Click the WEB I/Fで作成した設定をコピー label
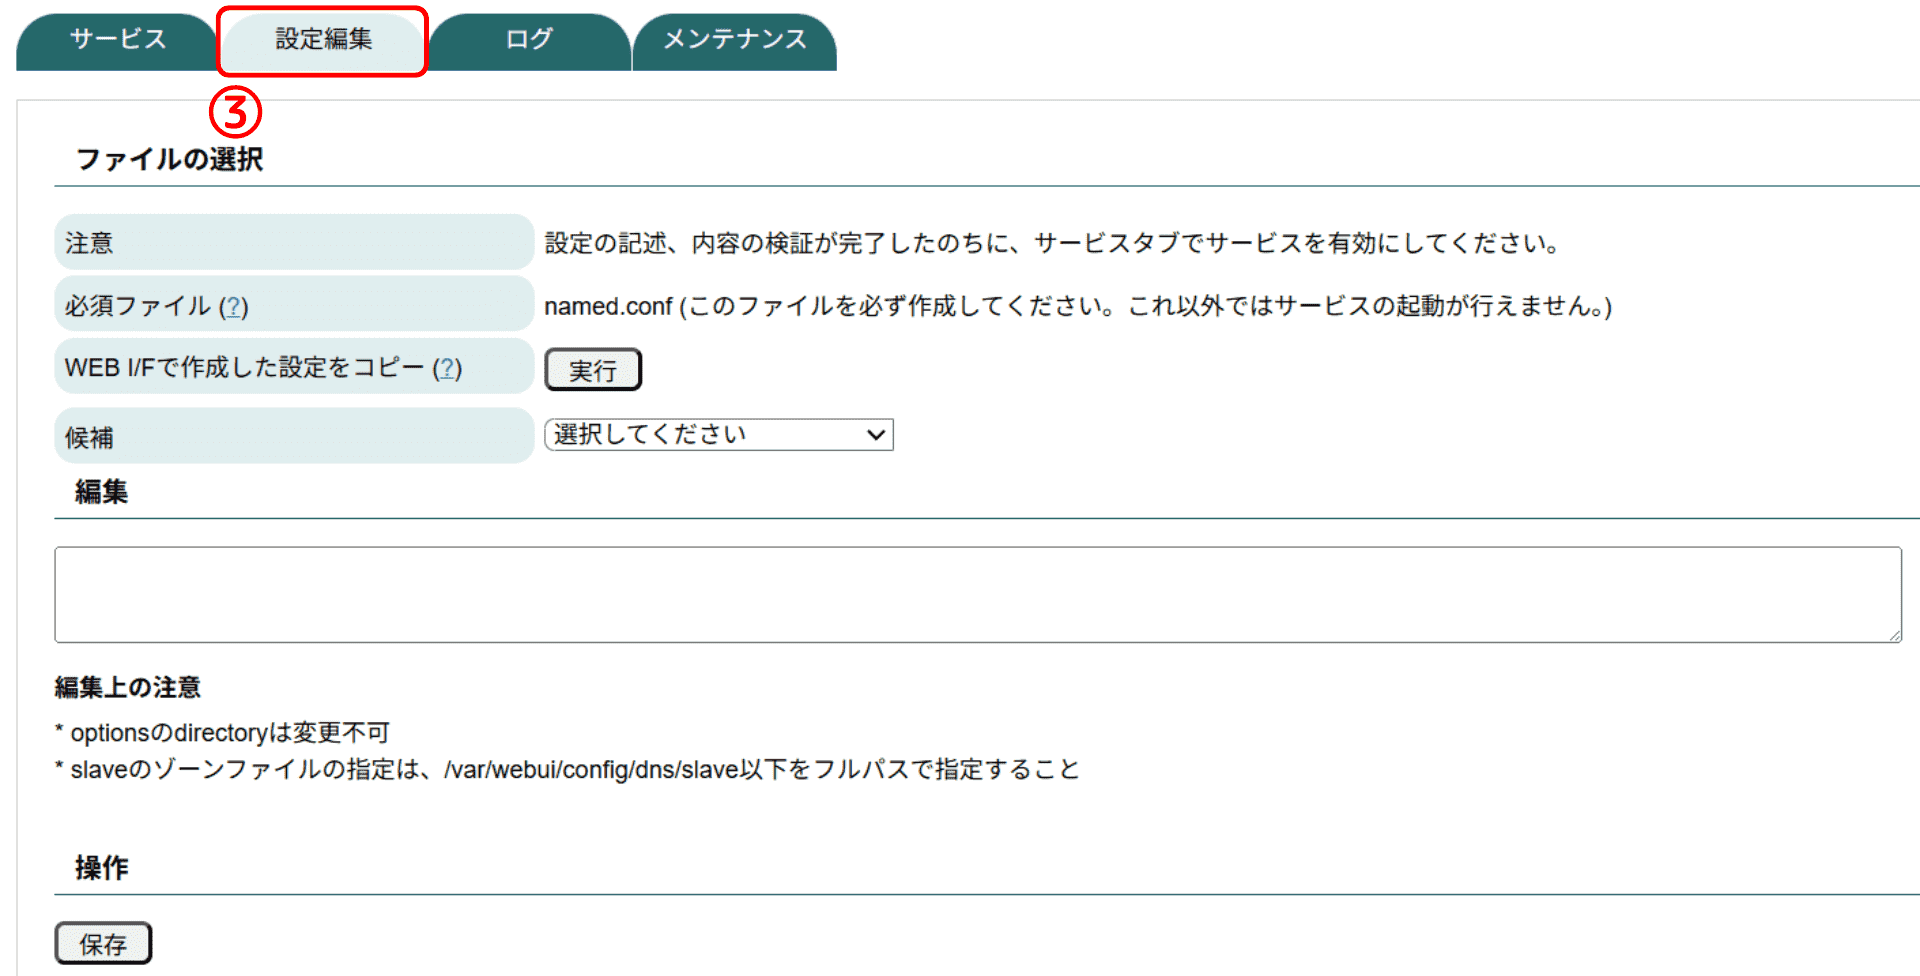This screenshot has width=1920, height=976. [244, 368]
